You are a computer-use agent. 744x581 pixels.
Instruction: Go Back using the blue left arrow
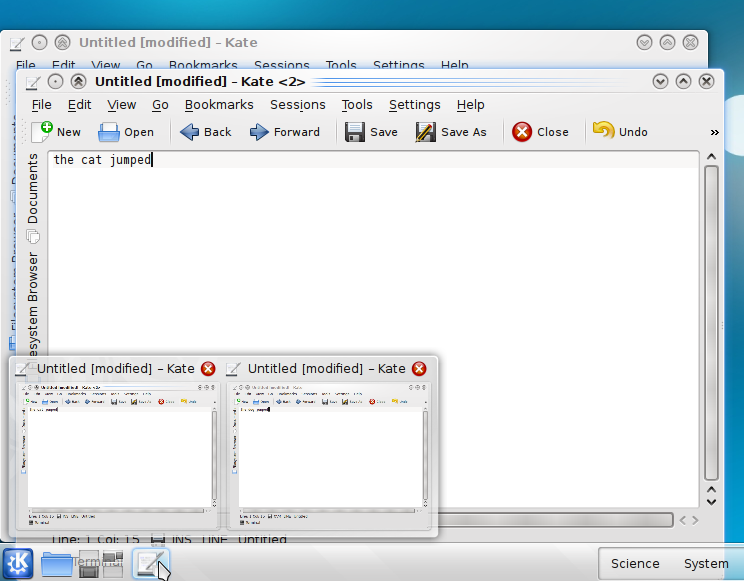(x=205, y=132)
